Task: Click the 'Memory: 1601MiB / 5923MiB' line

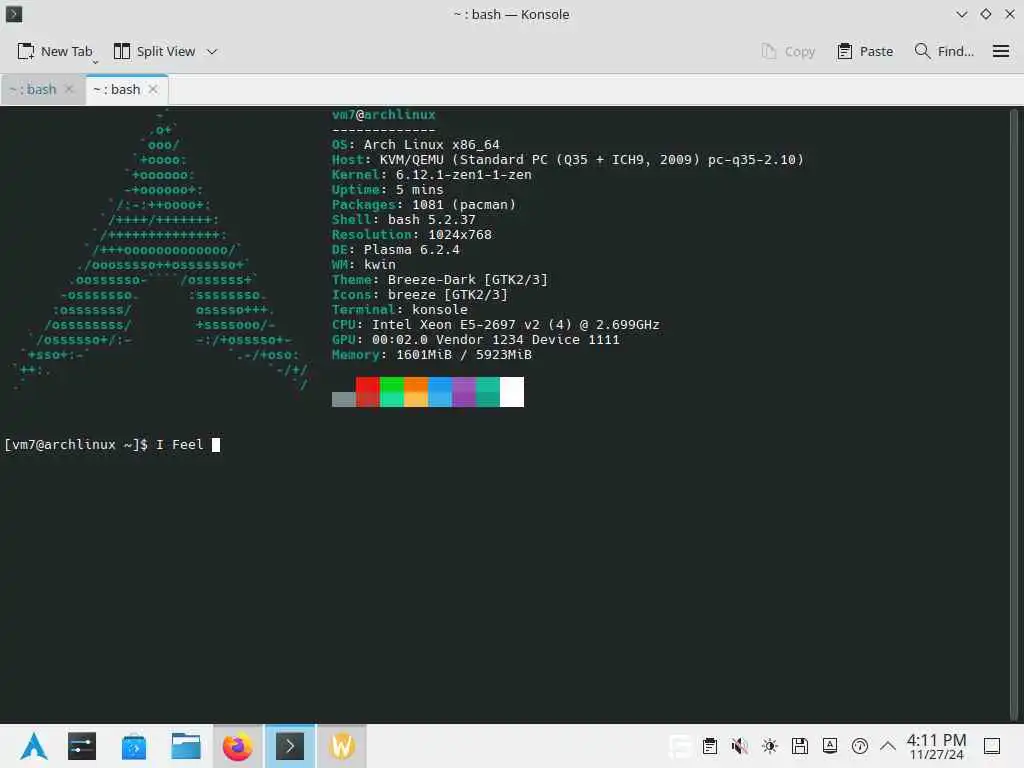Action: pos(432,355)
